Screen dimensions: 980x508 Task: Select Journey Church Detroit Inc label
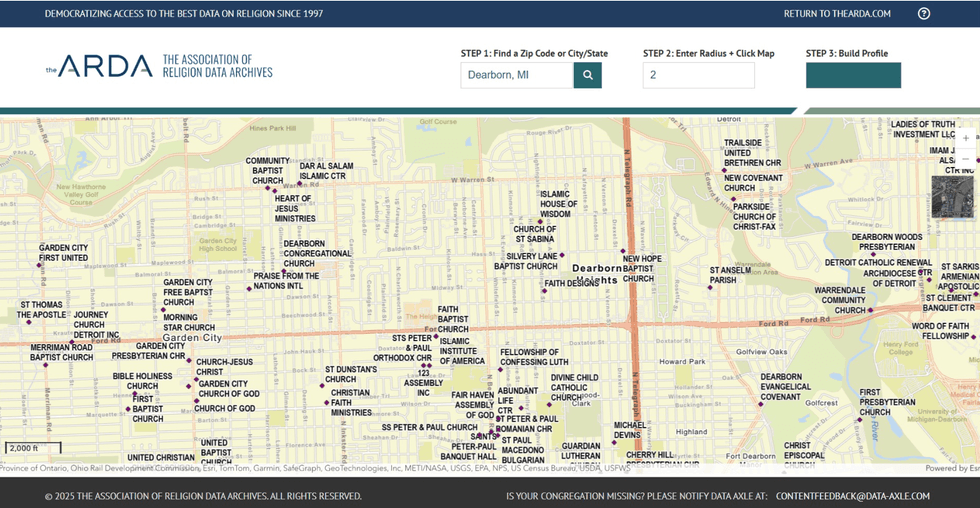pos(96,325)
